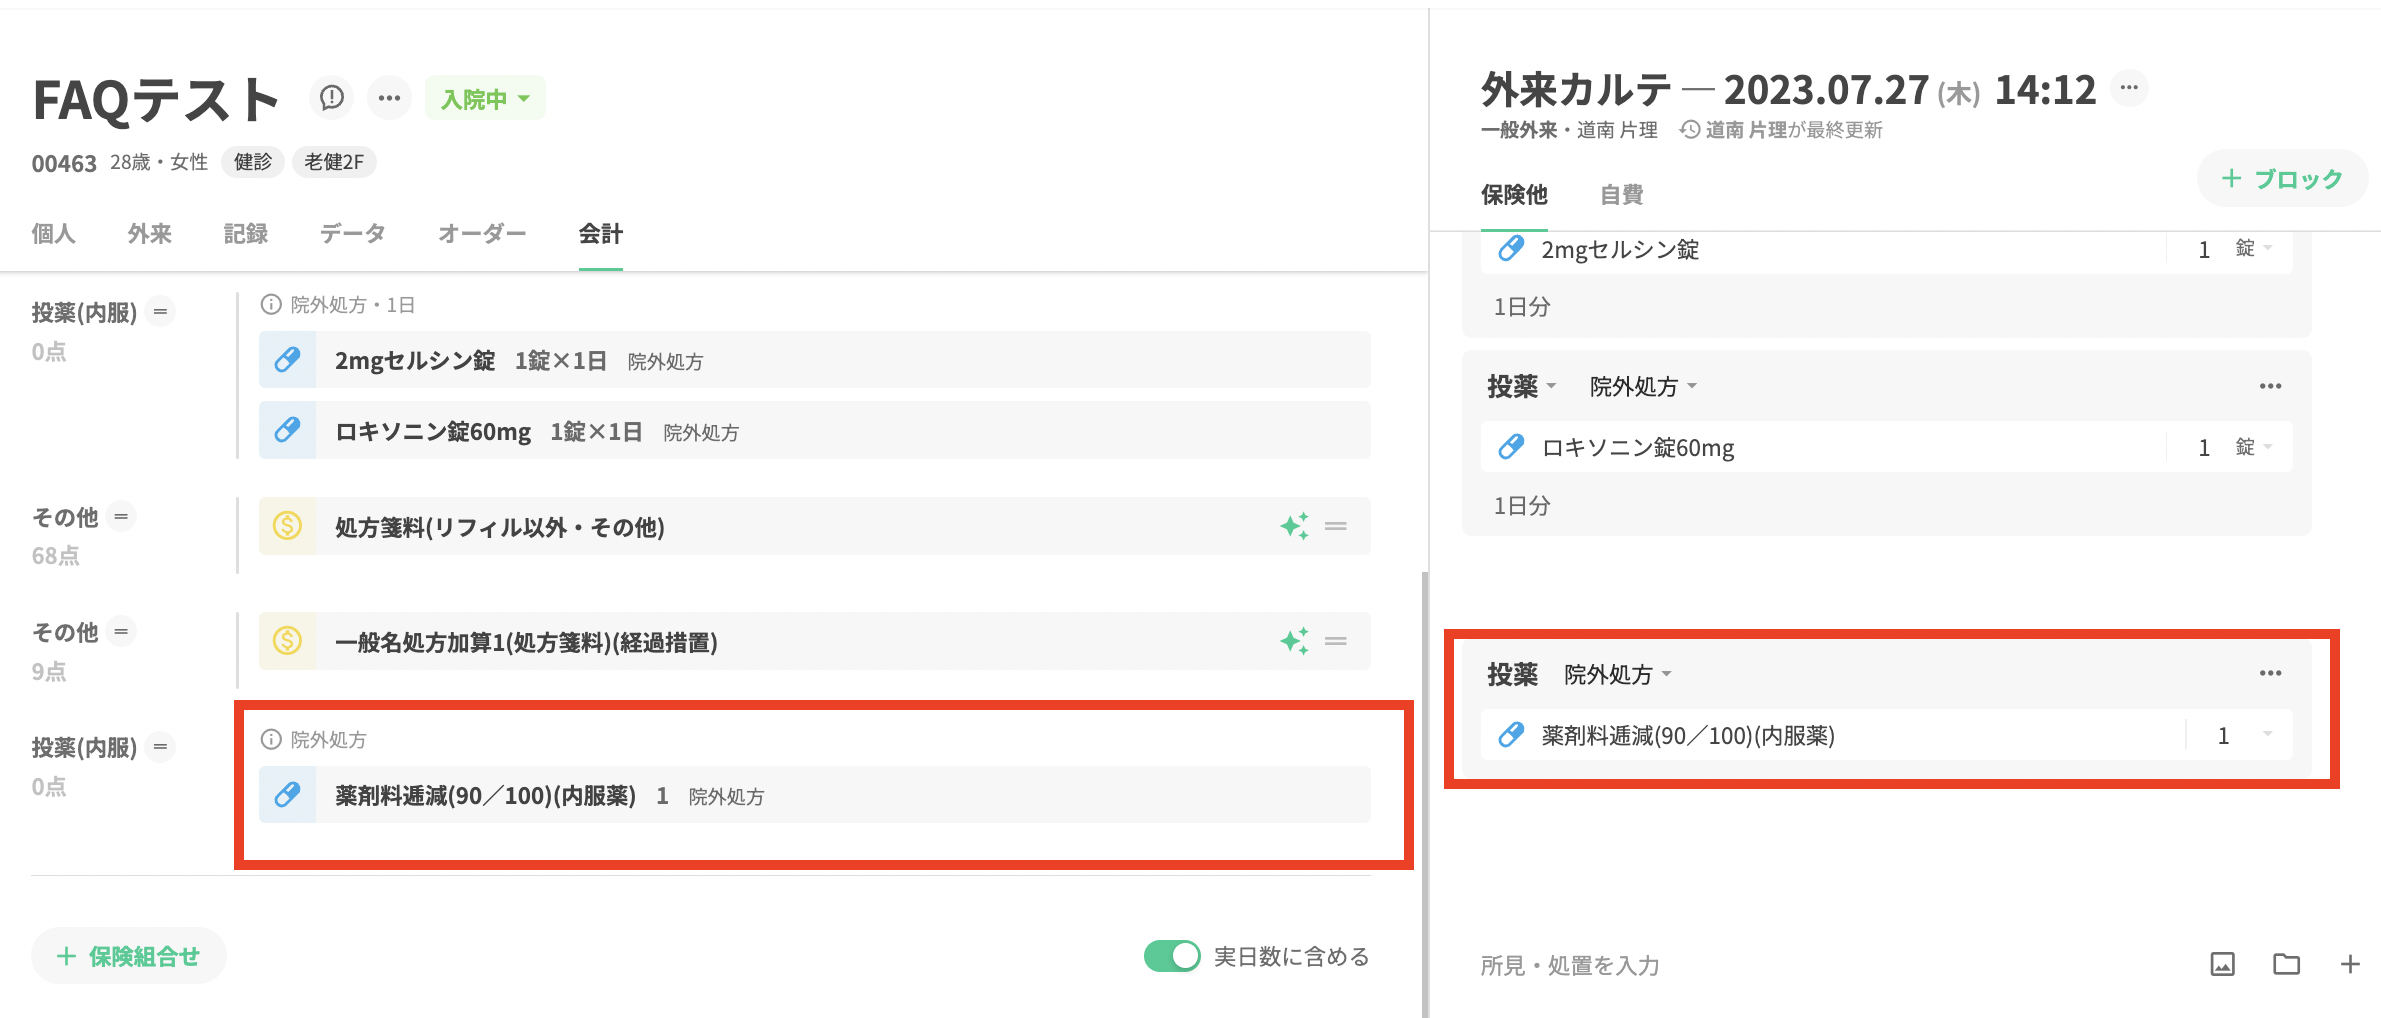Click sparkle icon on 処方箋料 row
This screenshot has height=1018, width=2381.
[1294, 526]
